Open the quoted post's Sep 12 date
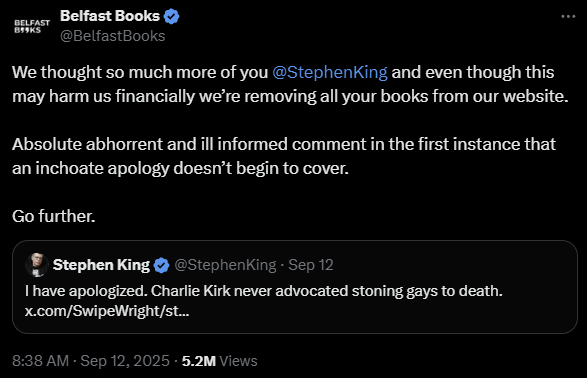This screenshot has width=587, height=378. pos(311,265)
